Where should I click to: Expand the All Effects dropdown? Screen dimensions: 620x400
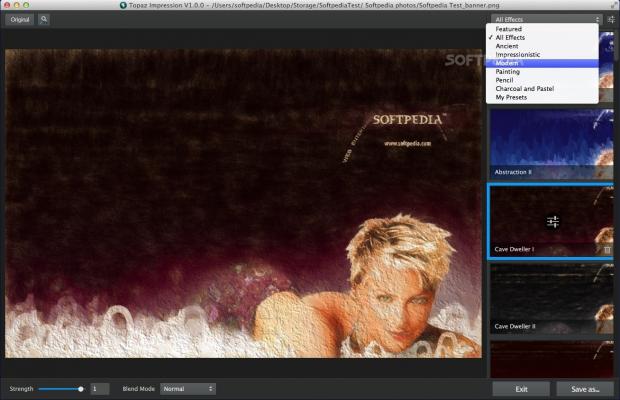point(547,19)
